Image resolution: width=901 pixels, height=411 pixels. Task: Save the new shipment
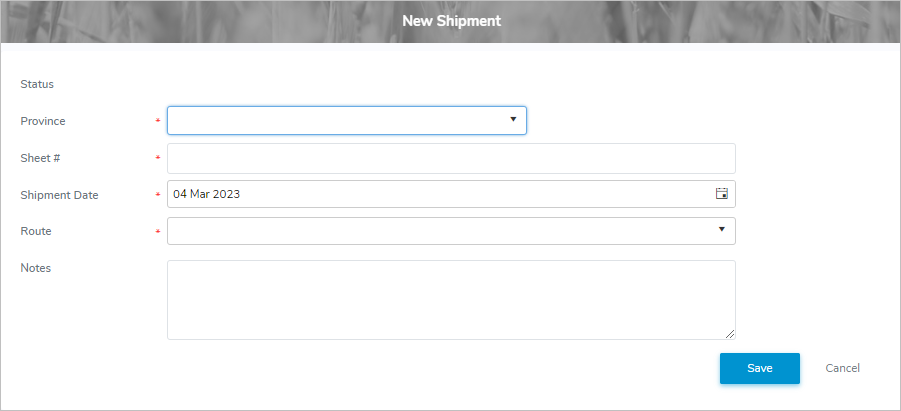[759, 368]
